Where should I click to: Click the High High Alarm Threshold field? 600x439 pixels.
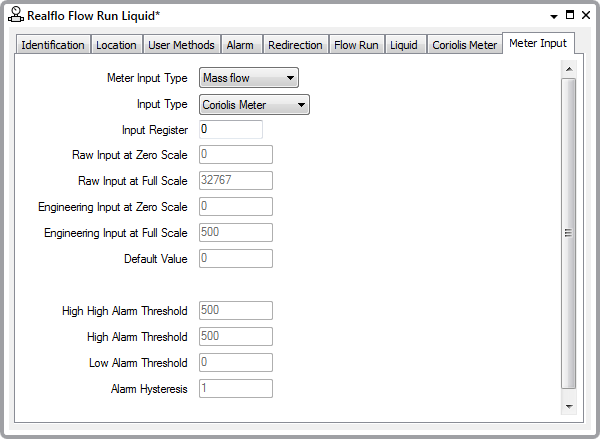pyautogui.click(x=236, y=310)
